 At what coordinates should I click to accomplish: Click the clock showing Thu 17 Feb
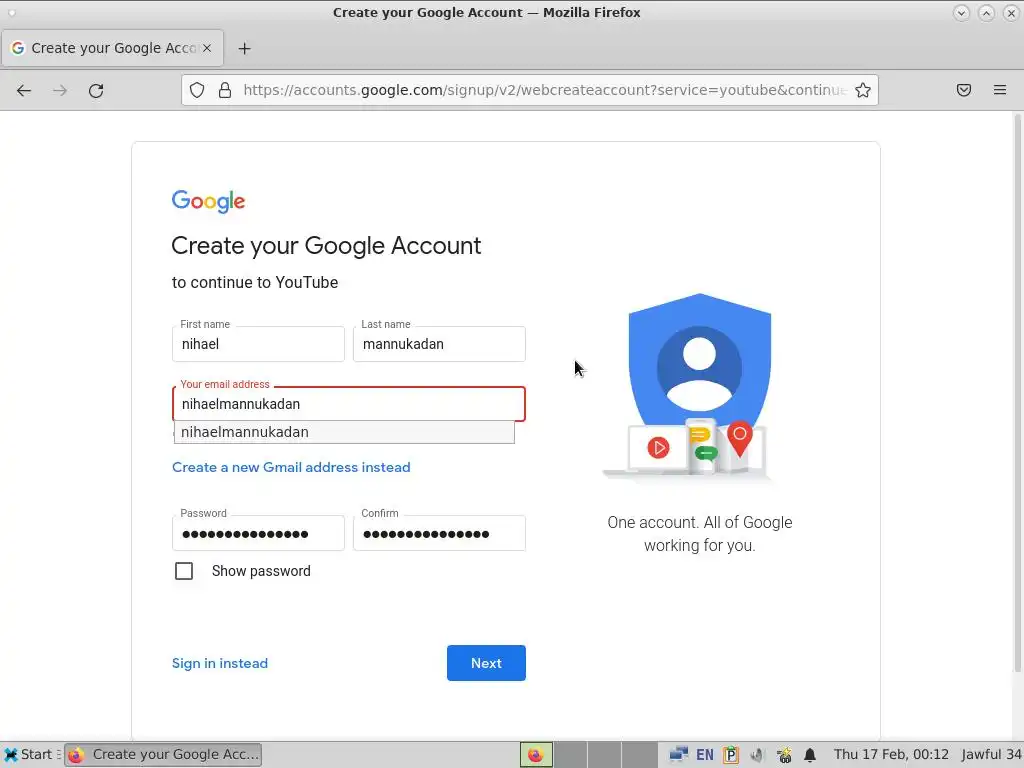coord(891,755)
